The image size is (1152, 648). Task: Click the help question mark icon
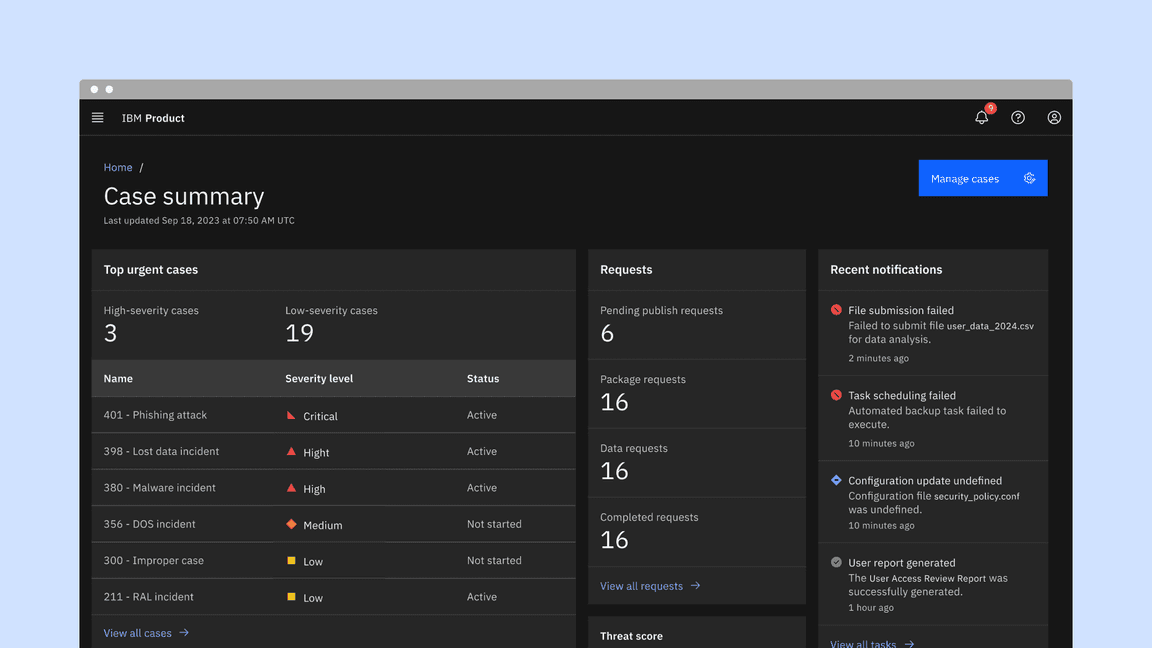click(1017, 117)
